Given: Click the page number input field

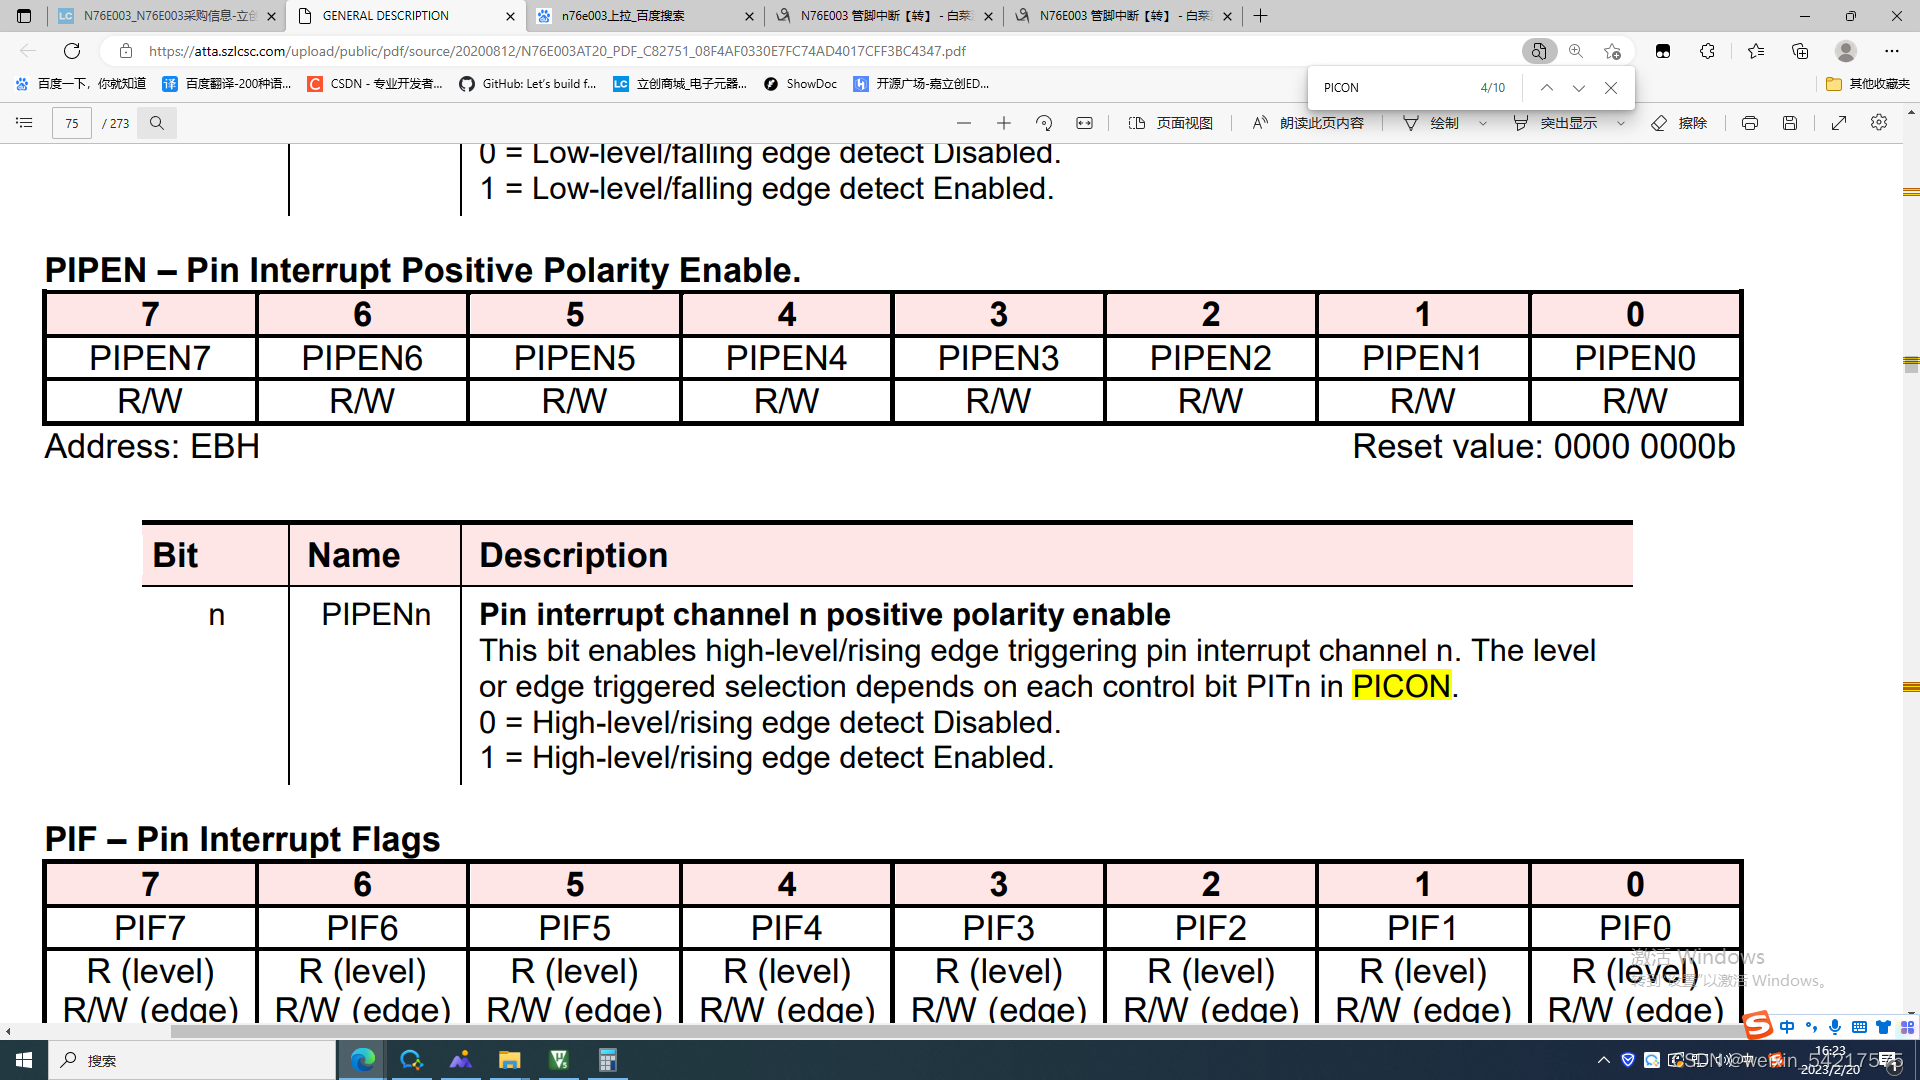Looking at the screenshot, I should 72,123.
